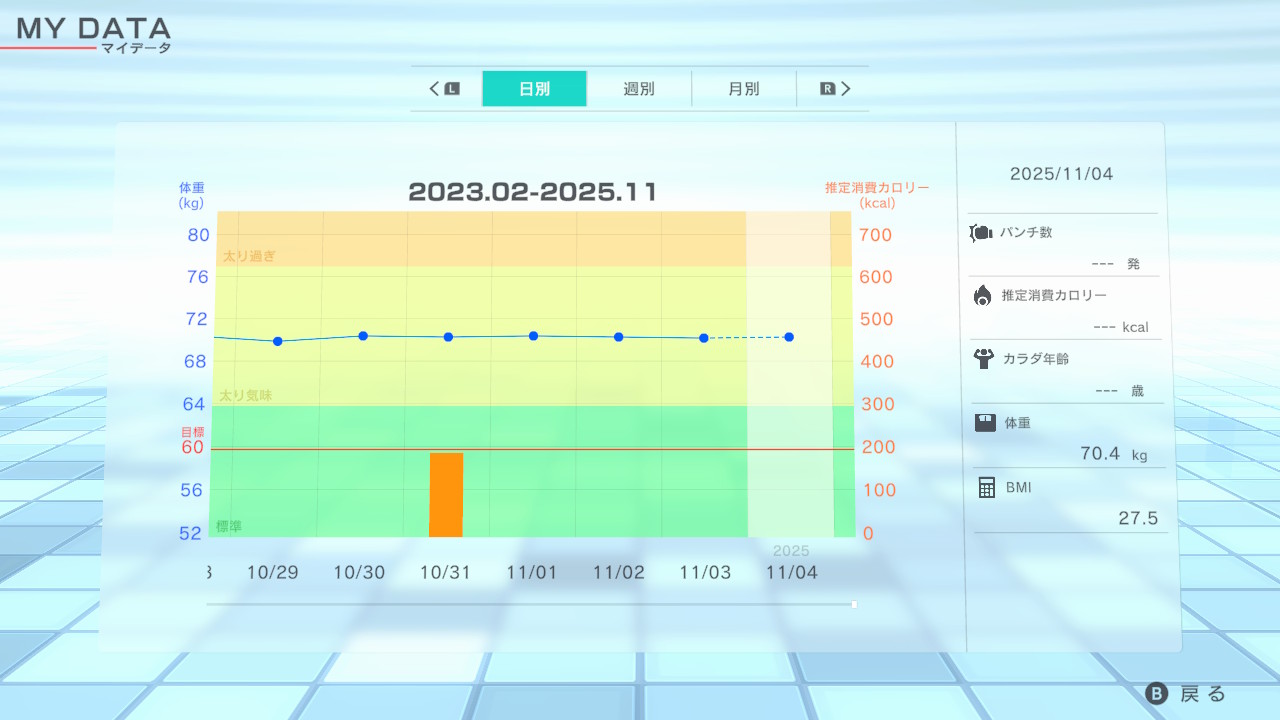Image resolution: width=1280 pixels, height=720 pixels.
Task: Switch to the 月別 monthly tab
Action: click(743, 89)
